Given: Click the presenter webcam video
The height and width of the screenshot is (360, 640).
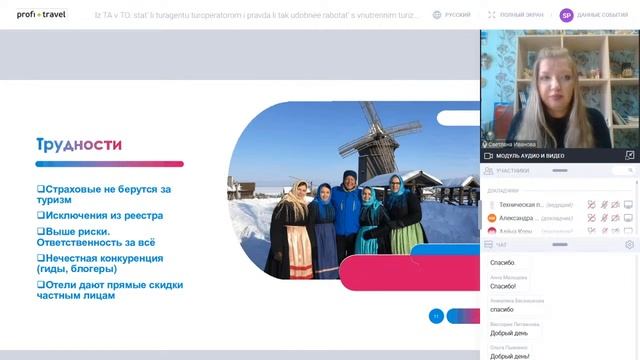Looking at the screenshot, I should 560,89.
